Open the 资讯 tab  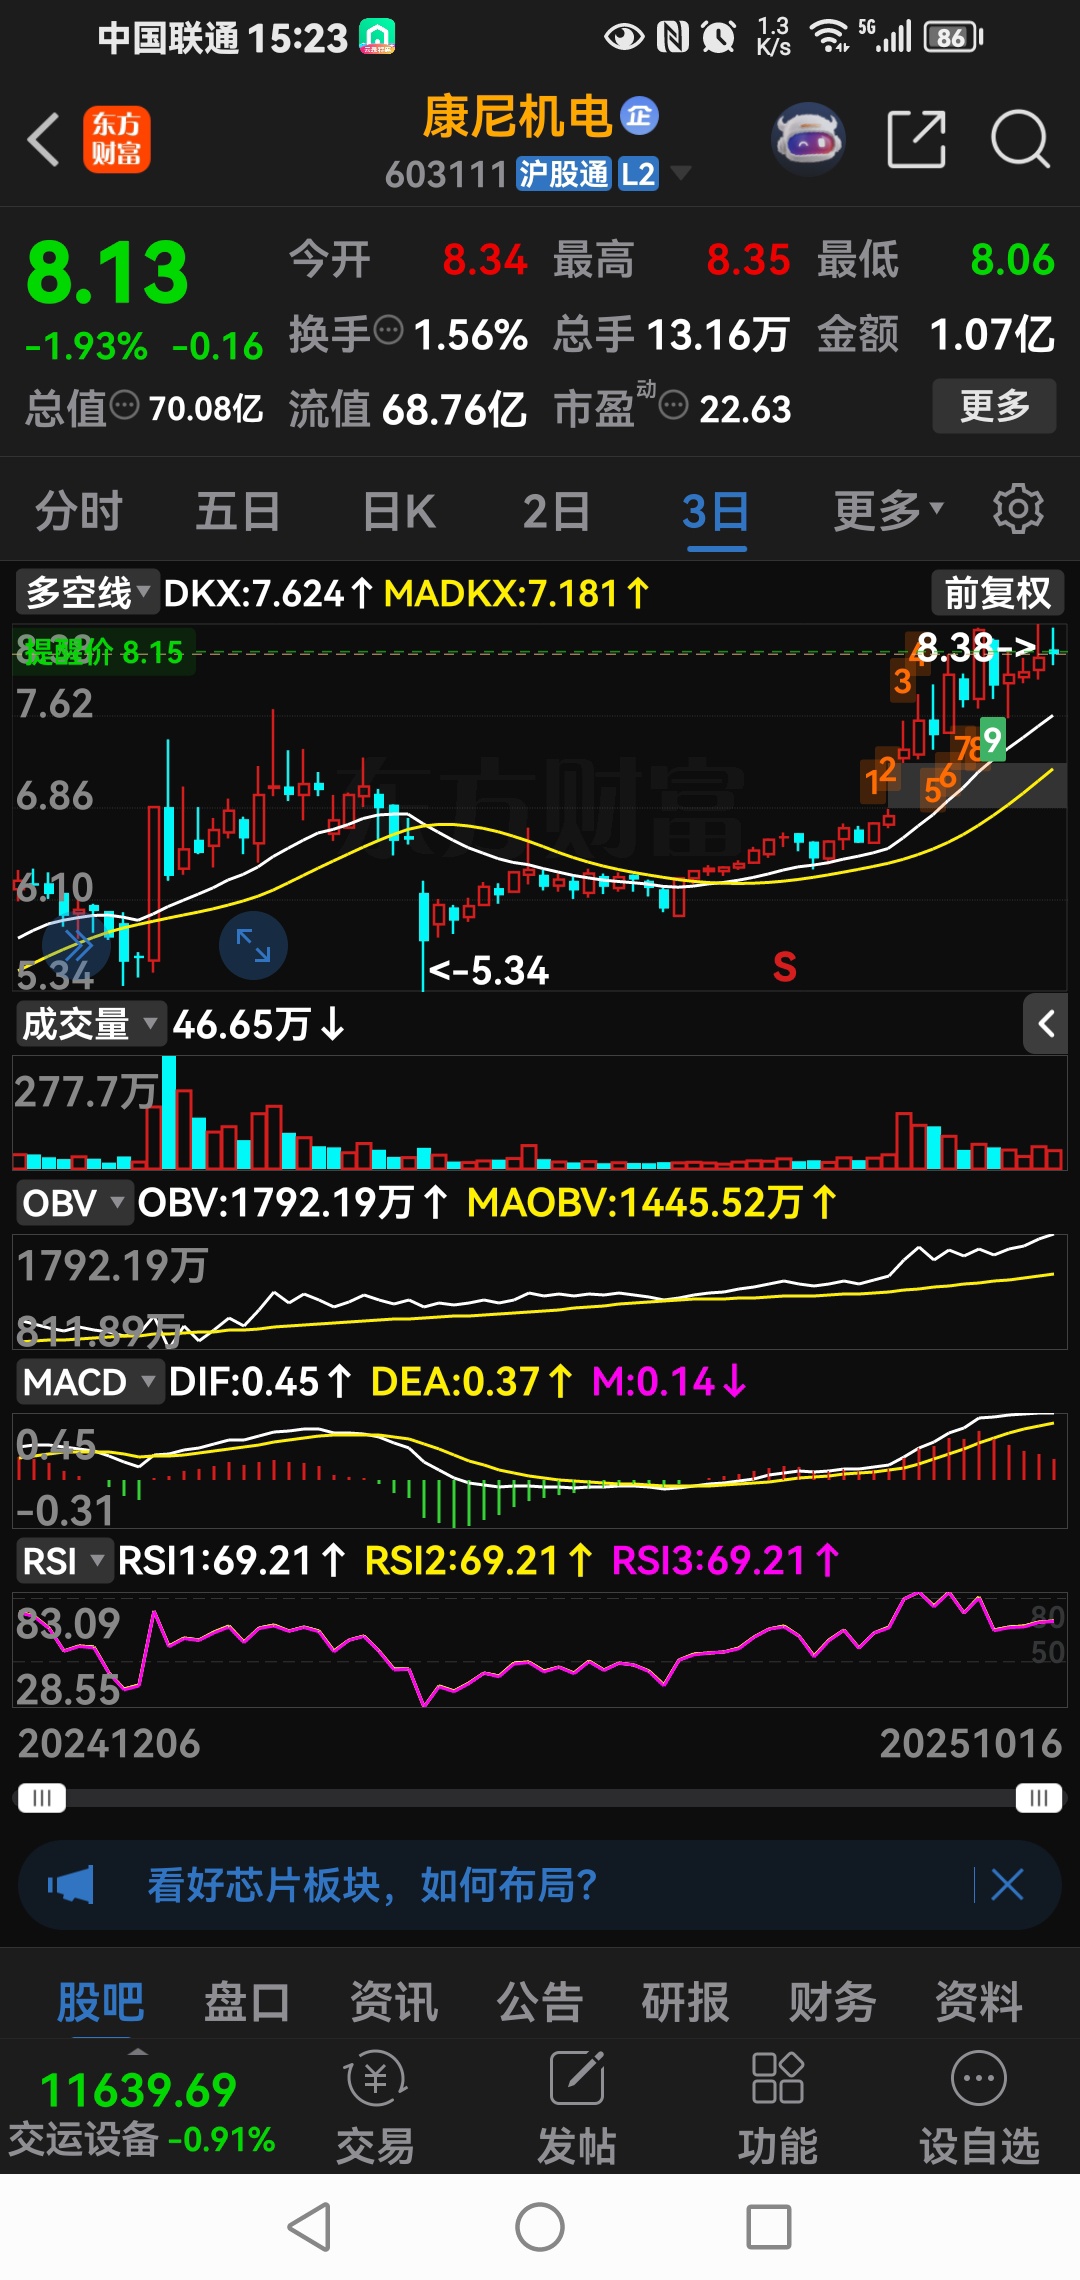pyautogui.click(x=393, y=2001)
